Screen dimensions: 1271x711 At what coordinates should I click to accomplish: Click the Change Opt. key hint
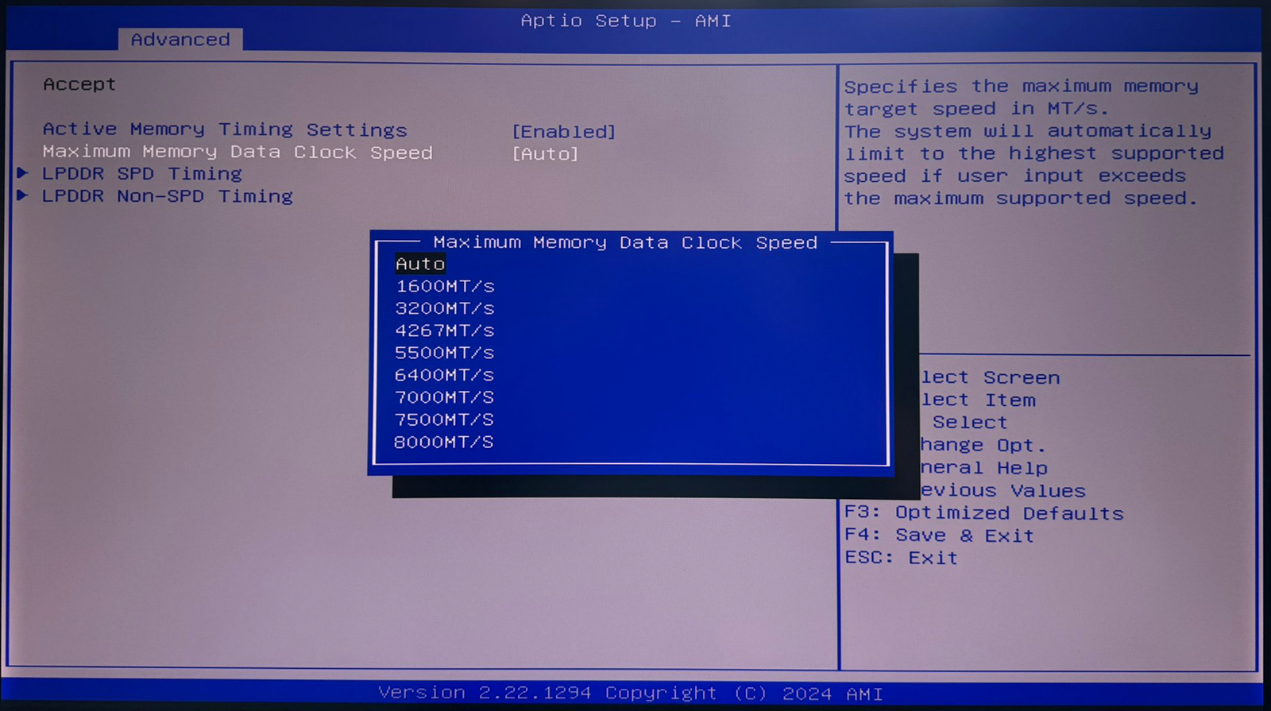(x=982, y=445)
